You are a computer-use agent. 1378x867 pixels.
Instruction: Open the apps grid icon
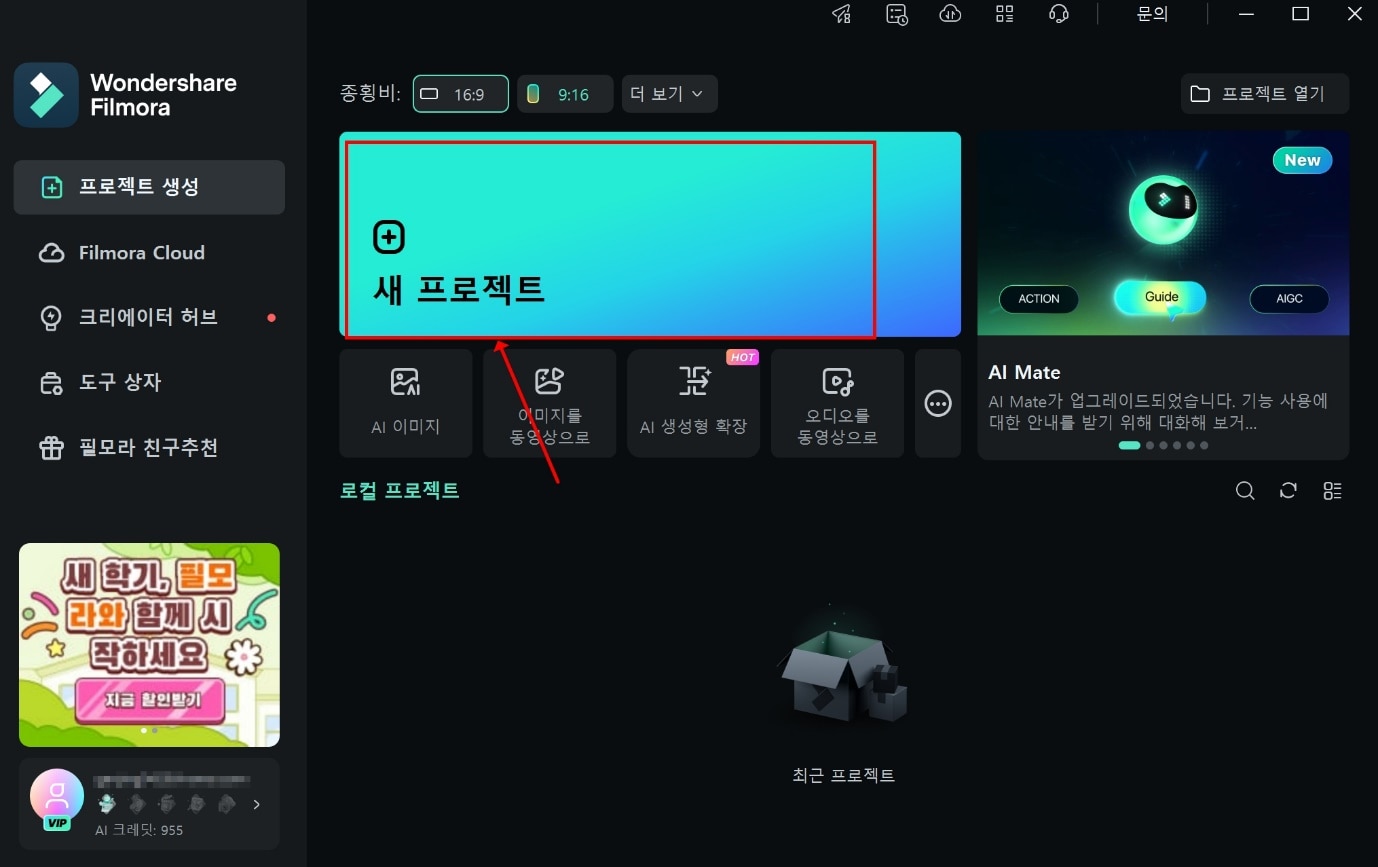tap(1004, 14)
